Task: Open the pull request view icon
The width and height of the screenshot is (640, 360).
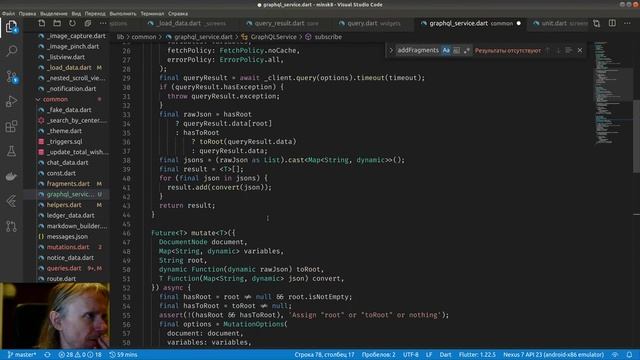Action: click(x=11, y=226)
